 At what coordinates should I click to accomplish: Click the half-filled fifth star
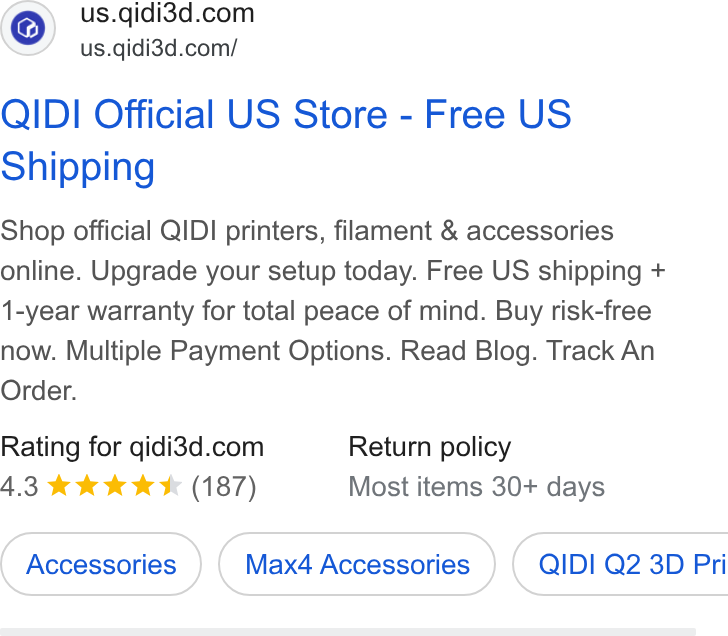coord(170,486)
